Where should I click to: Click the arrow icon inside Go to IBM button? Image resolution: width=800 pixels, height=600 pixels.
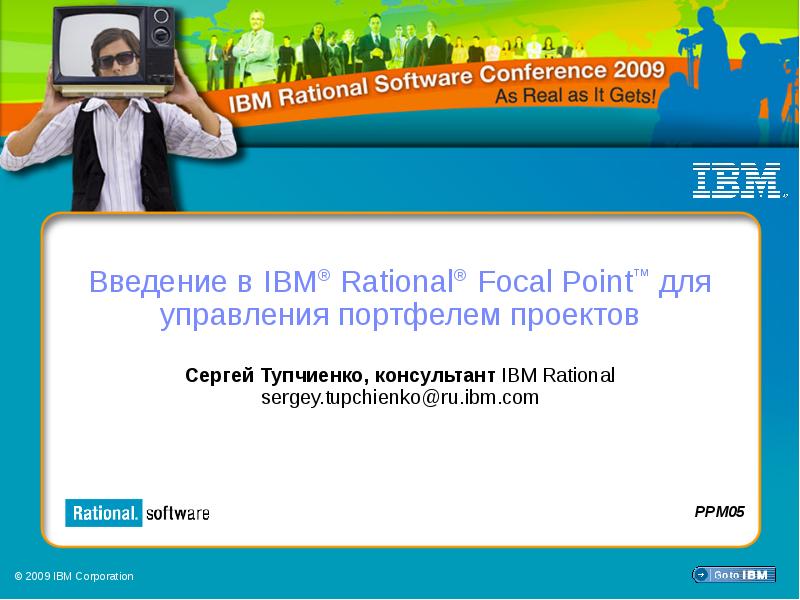pyautogui.click(x=700, y=573)
